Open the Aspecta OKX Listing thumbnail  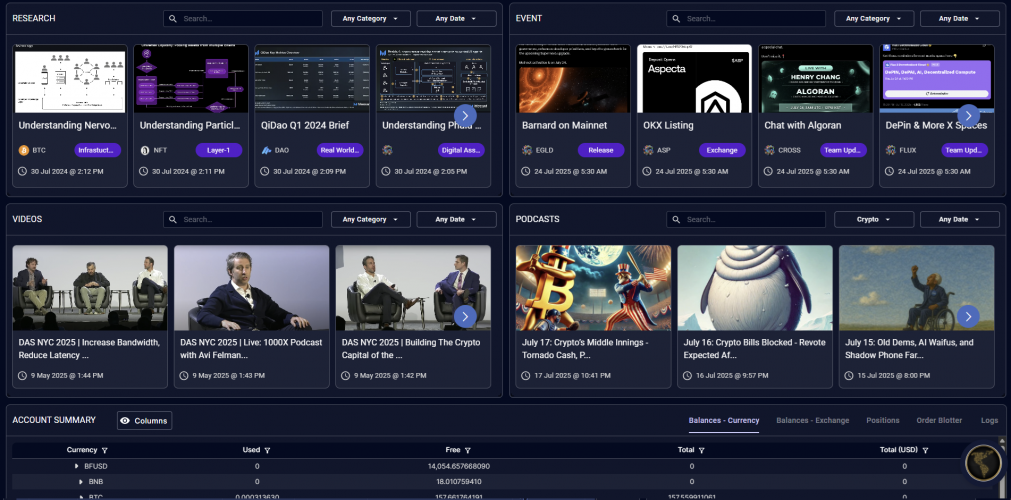pyautogui.click(x=694, y=79)
